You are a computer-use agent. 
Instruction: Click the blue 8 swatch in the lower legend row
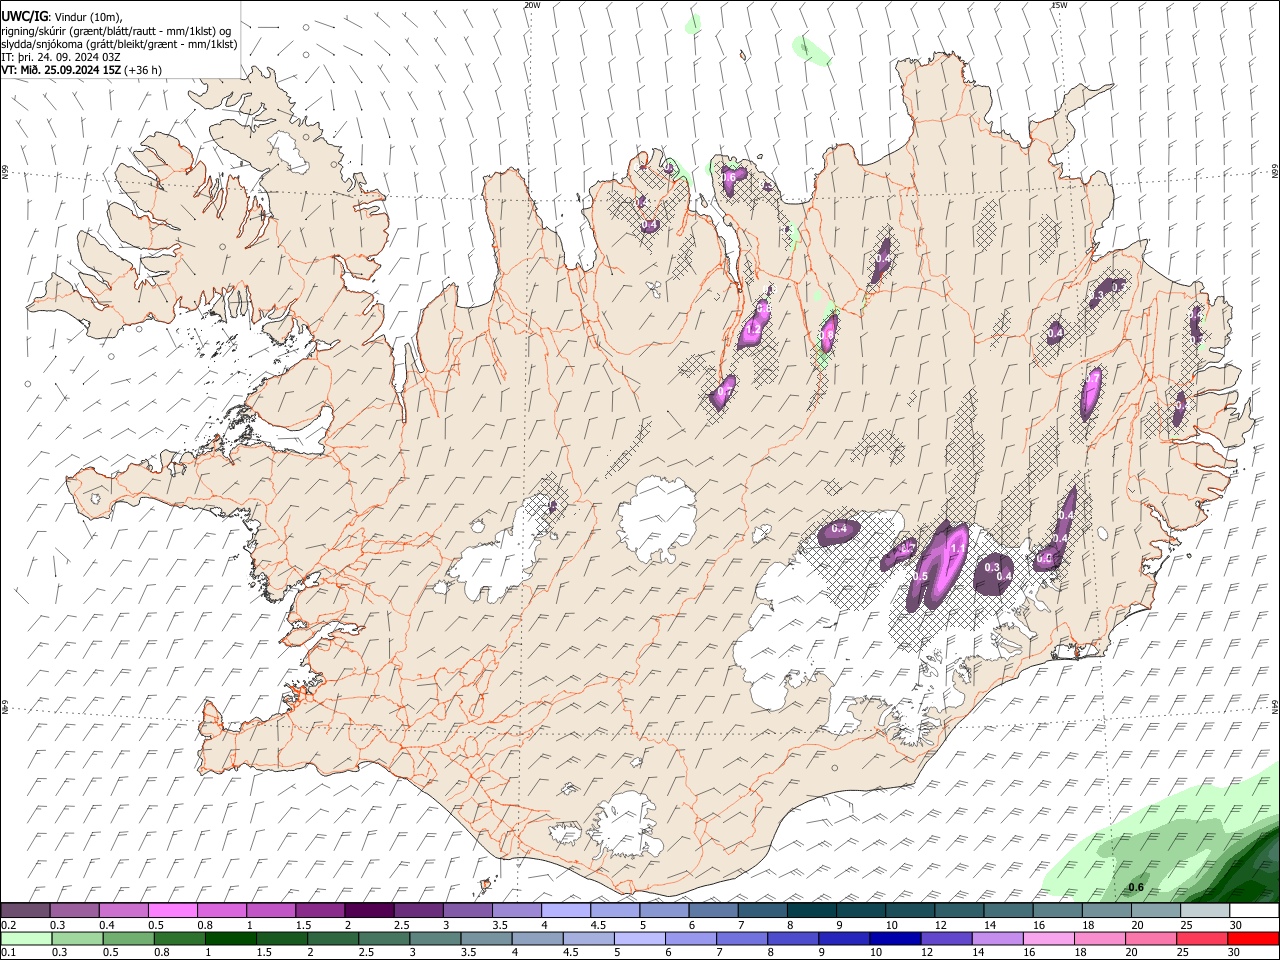(792, 939)
